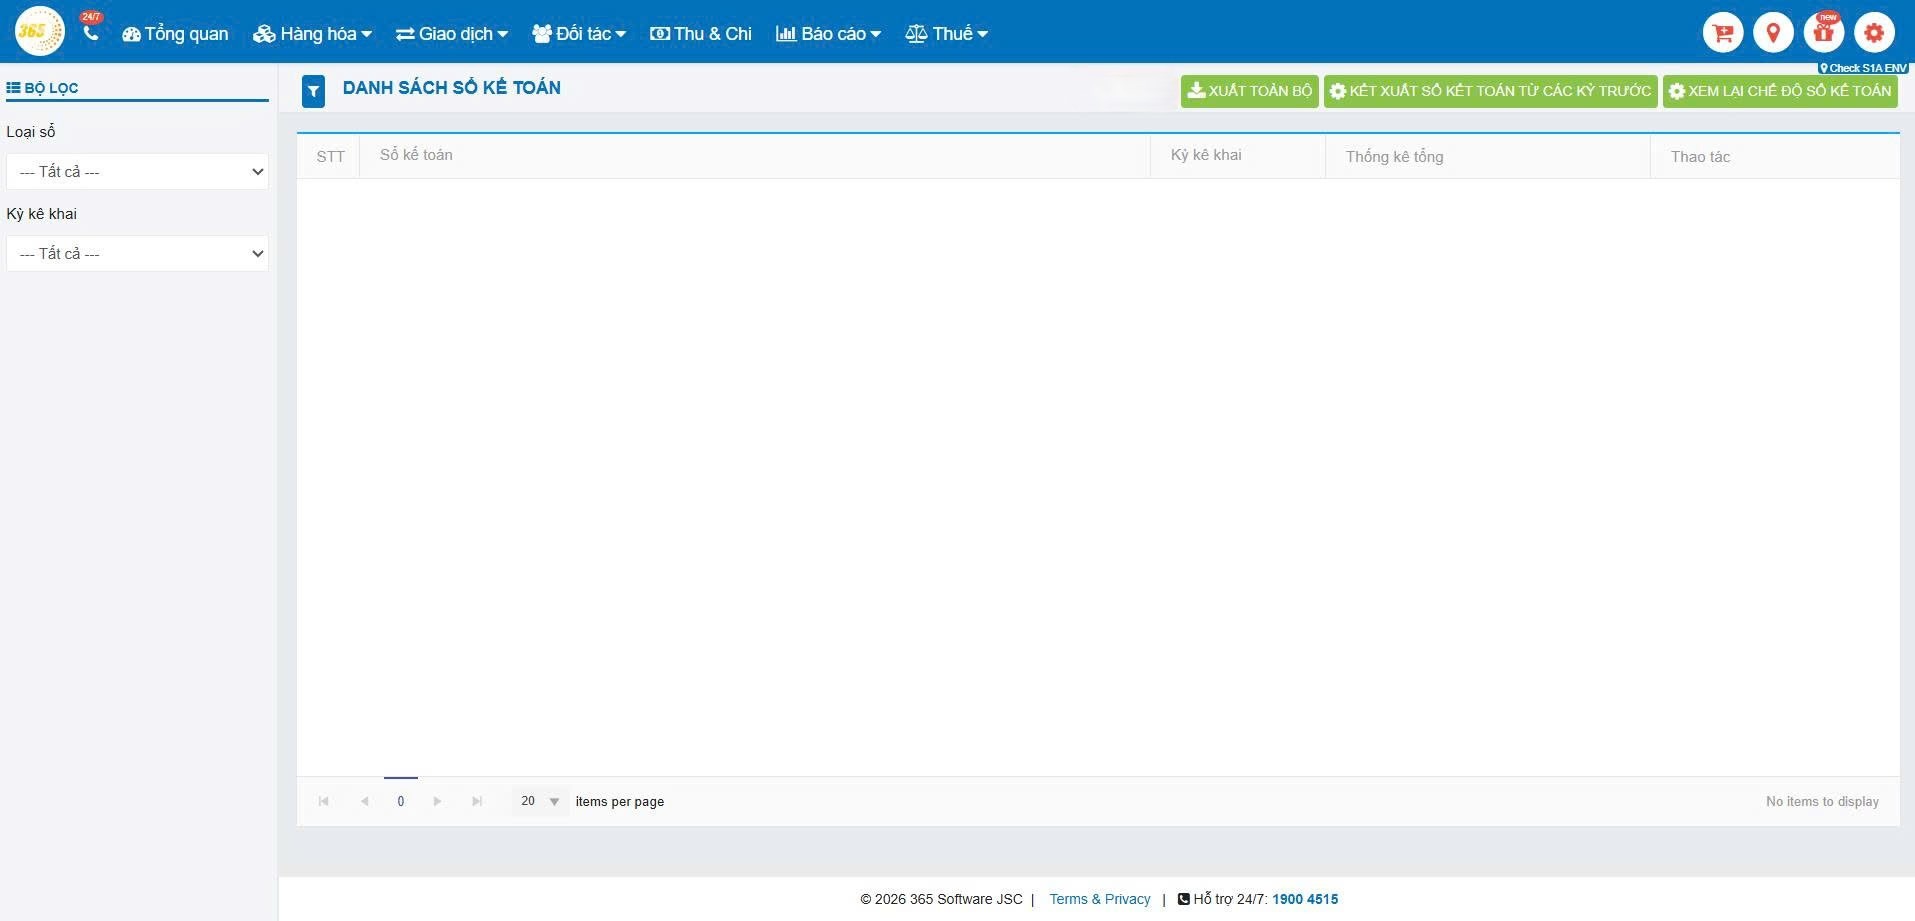The image size is (1915, 921).
Task: Open the items per page dropdown
Action: click(x=540, y=801)
